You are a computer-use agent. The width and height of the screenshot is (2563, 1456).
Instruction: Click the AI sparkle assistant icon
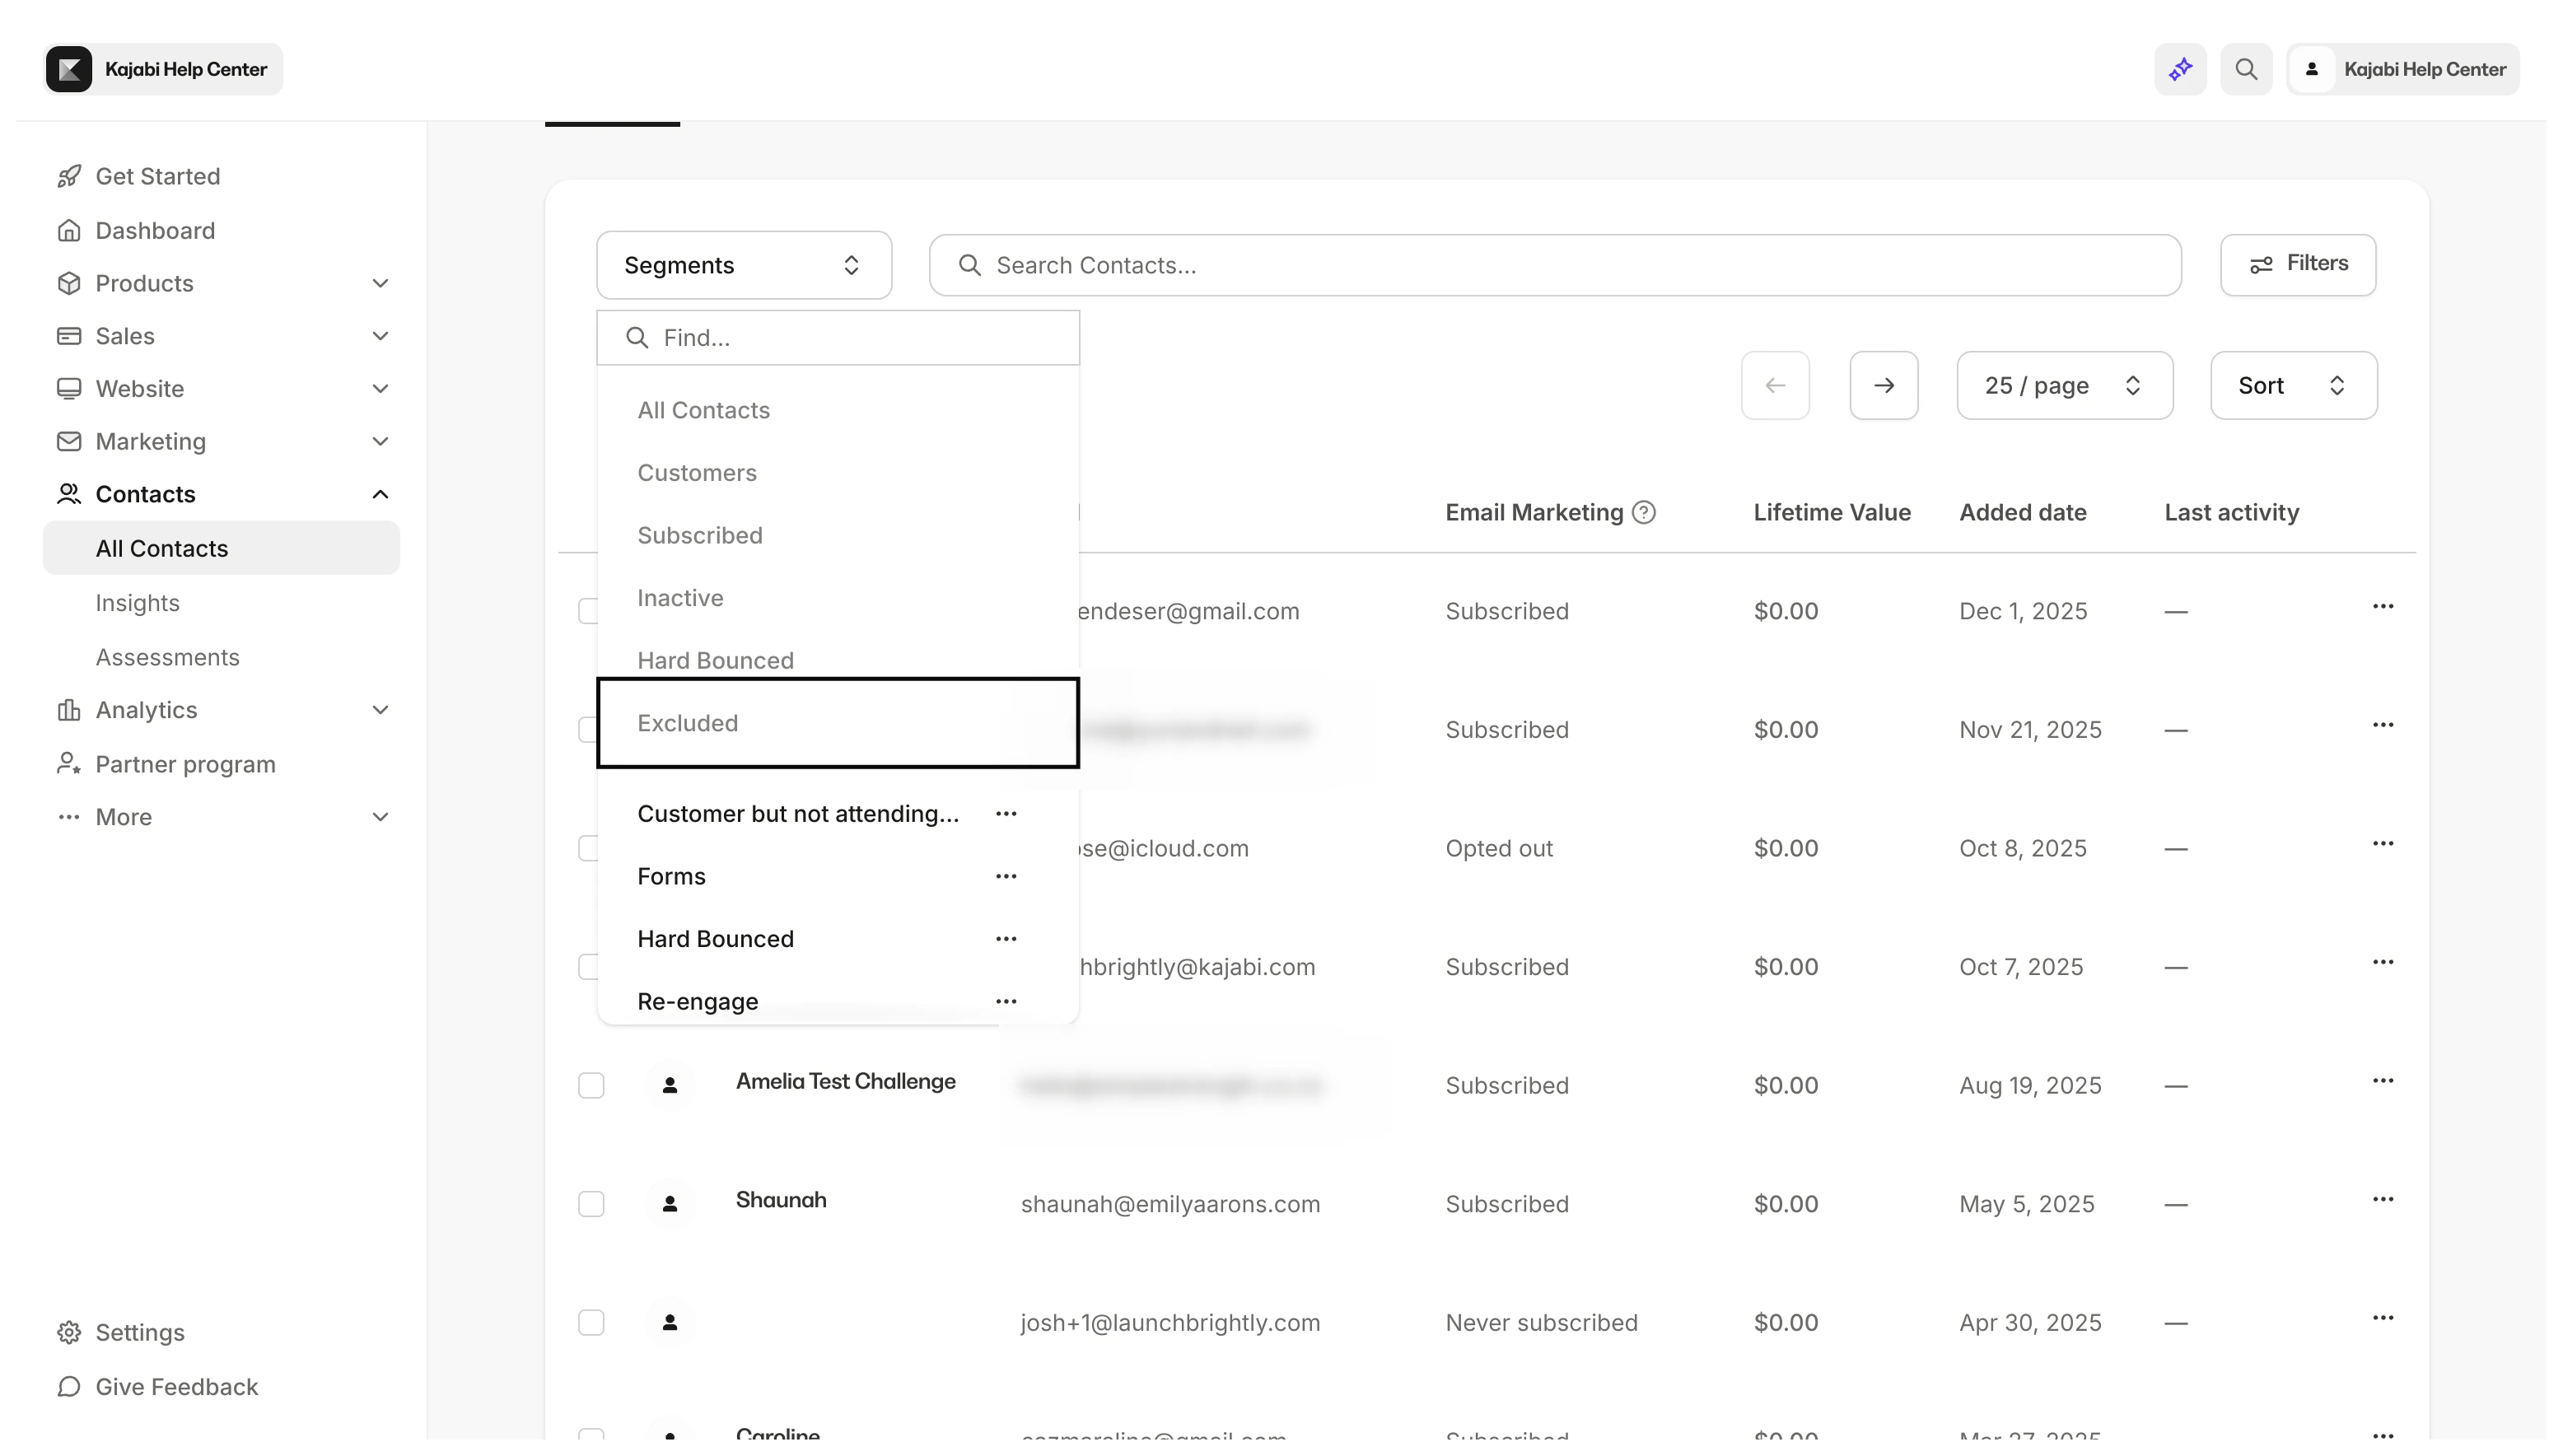click(2180, 69)
